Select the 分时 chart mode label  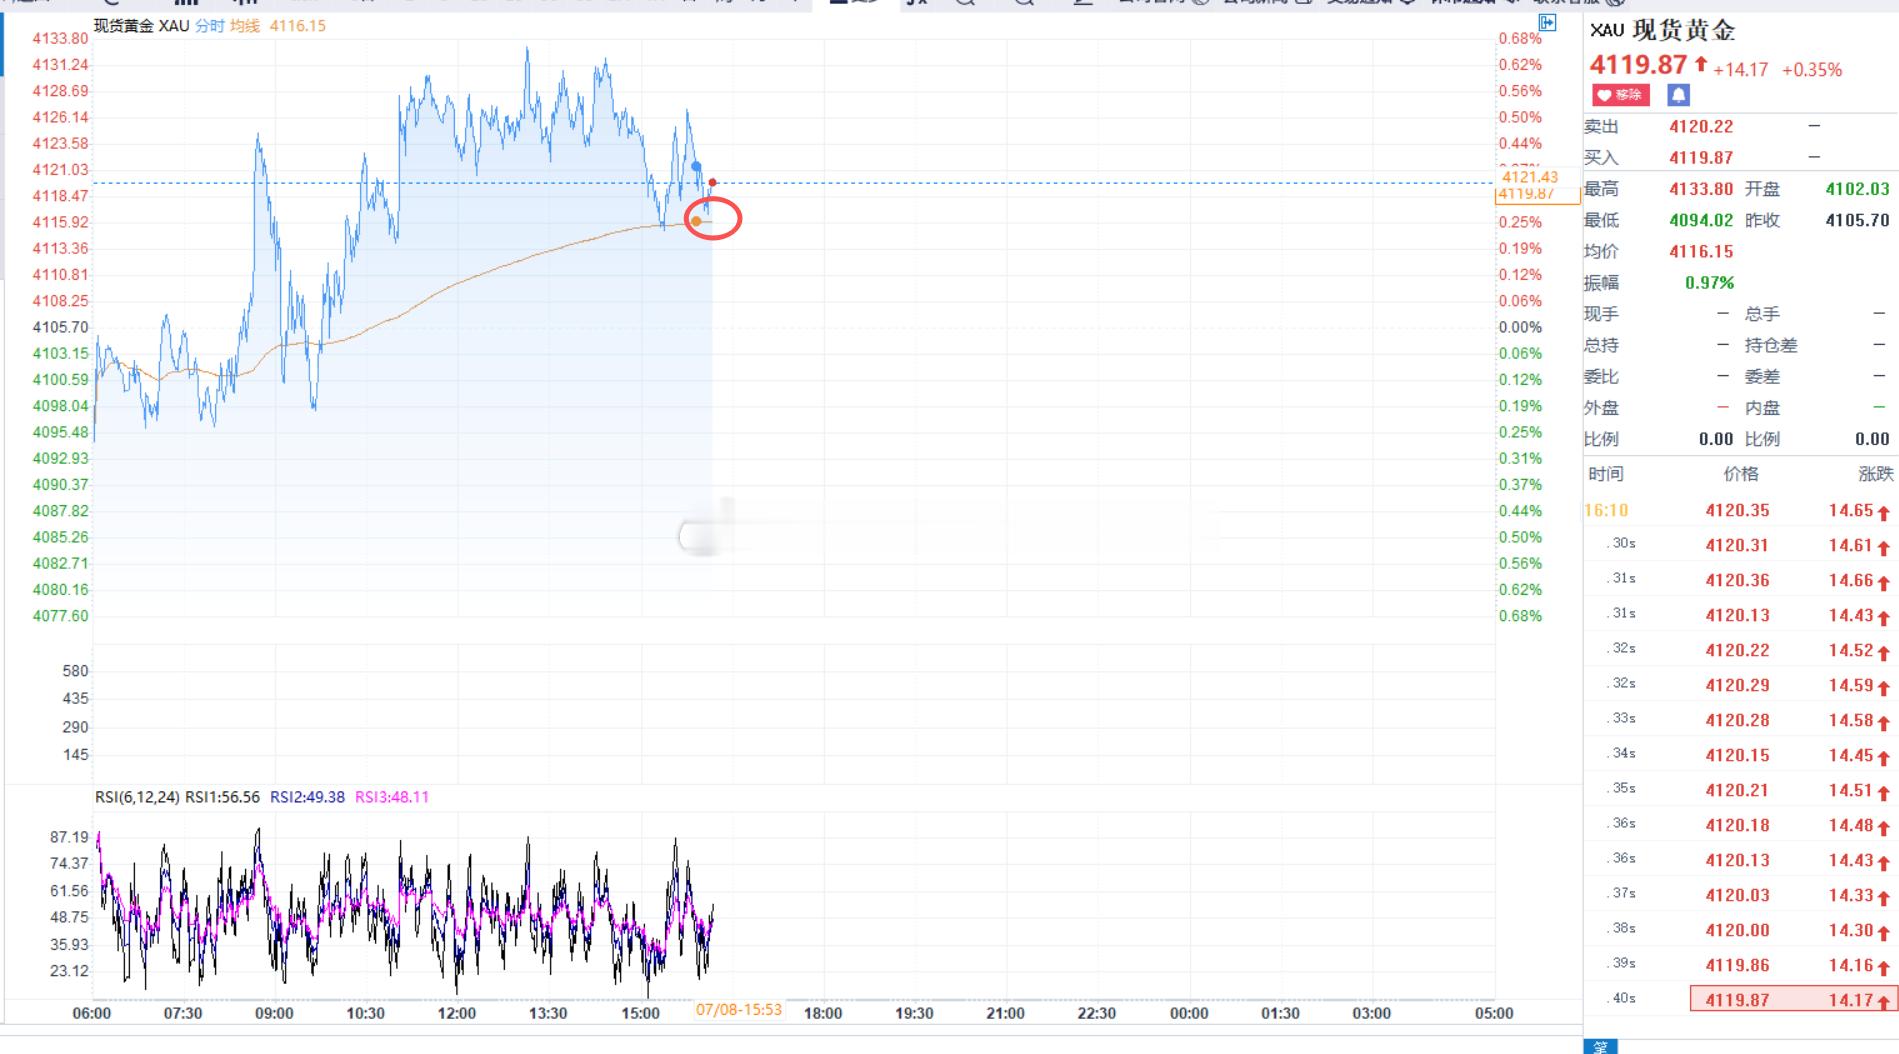[x=210, y=25]
